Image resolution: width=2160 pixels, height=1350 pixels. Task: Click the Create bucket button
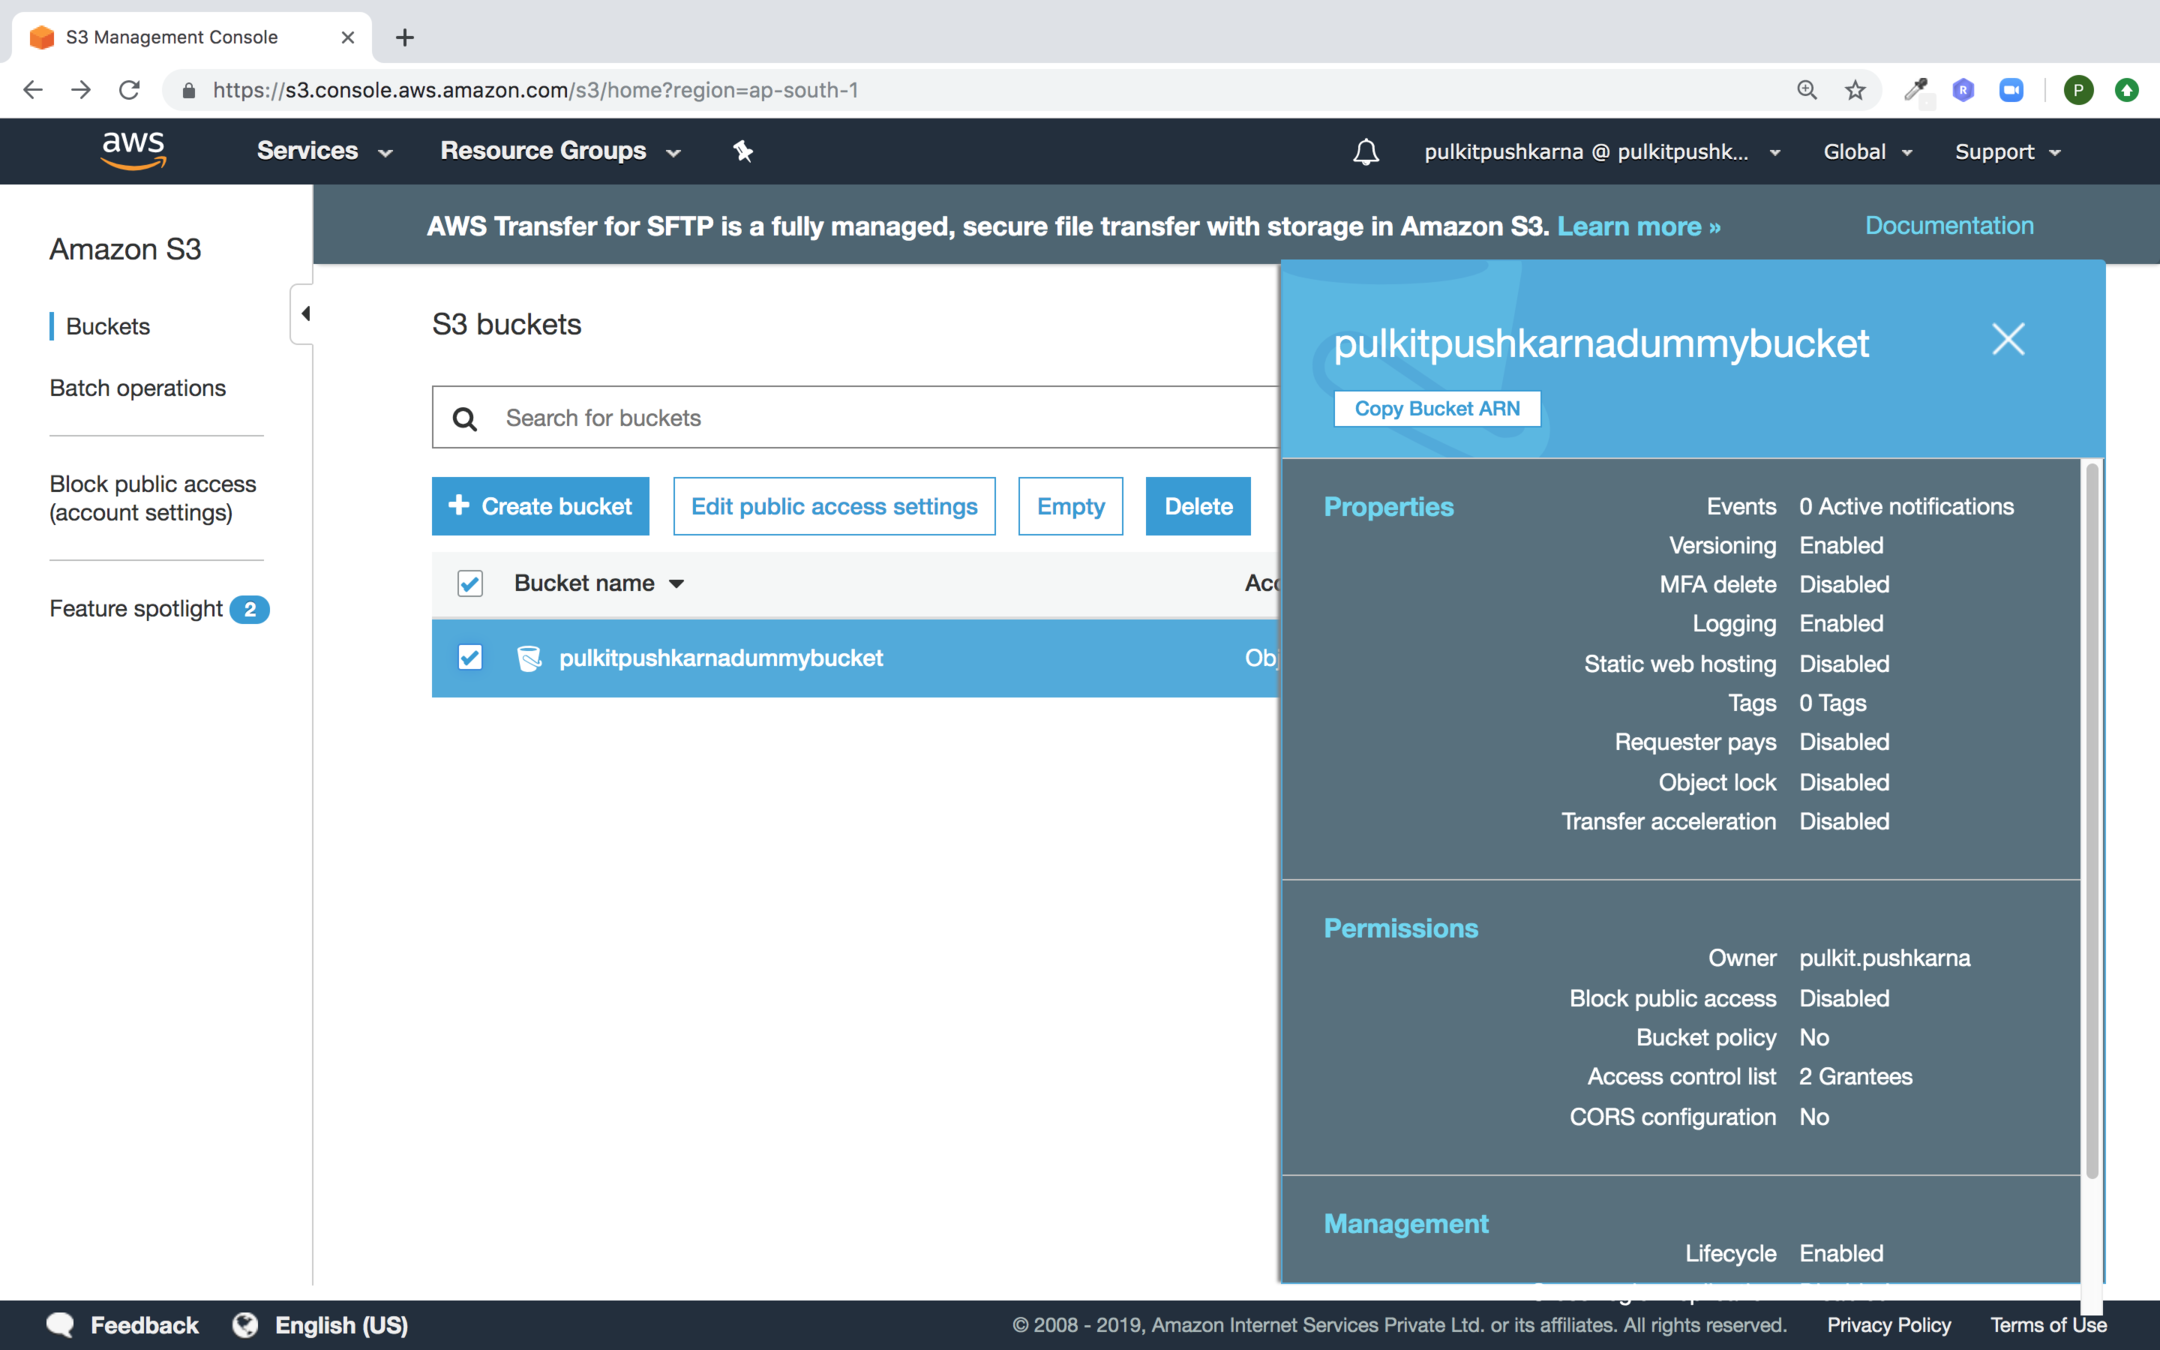(x=540, y=506)
